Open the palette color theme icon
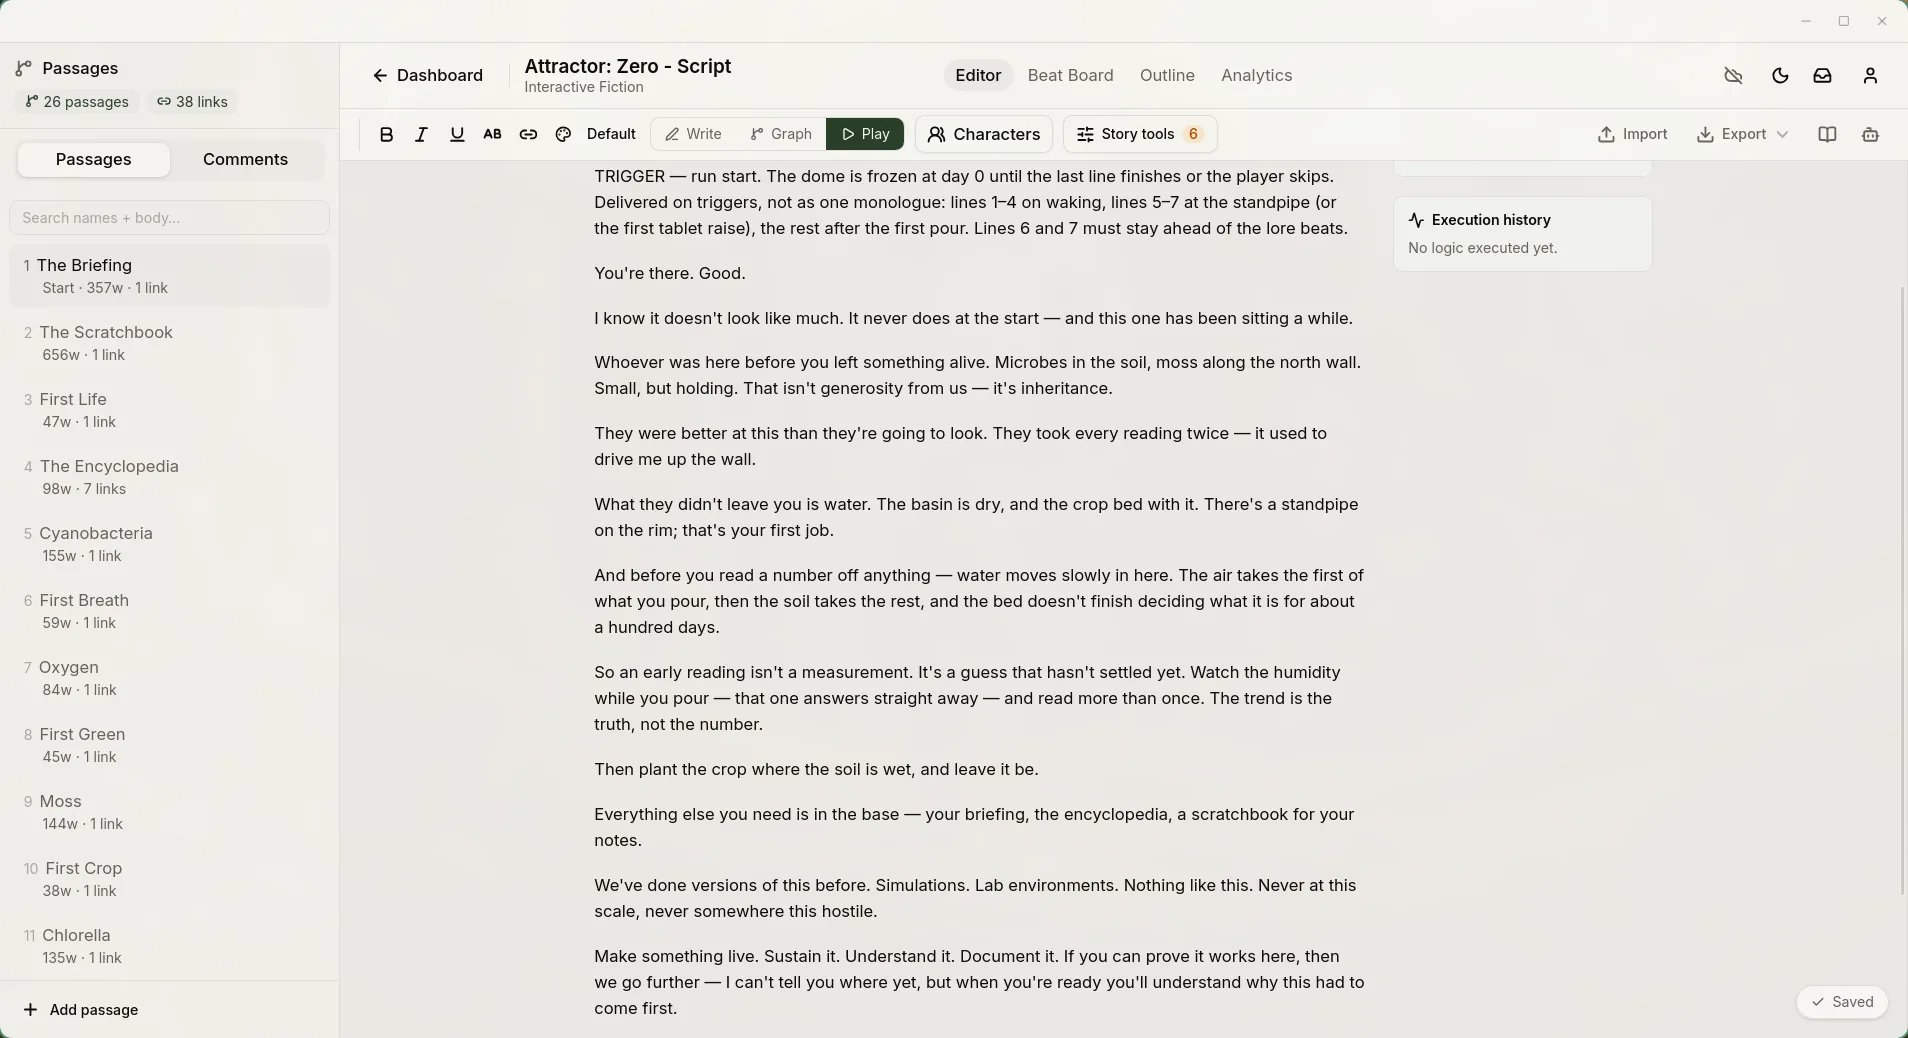 pyautogui.click(x=563, y=134)
